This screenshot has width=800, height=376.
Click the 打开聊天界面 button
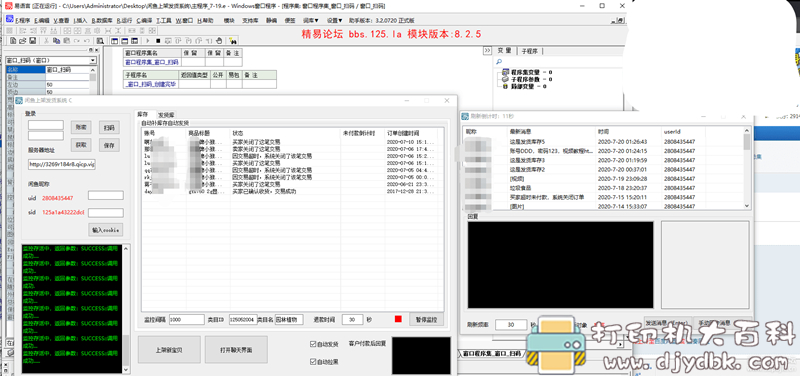(x=236, y=350)
